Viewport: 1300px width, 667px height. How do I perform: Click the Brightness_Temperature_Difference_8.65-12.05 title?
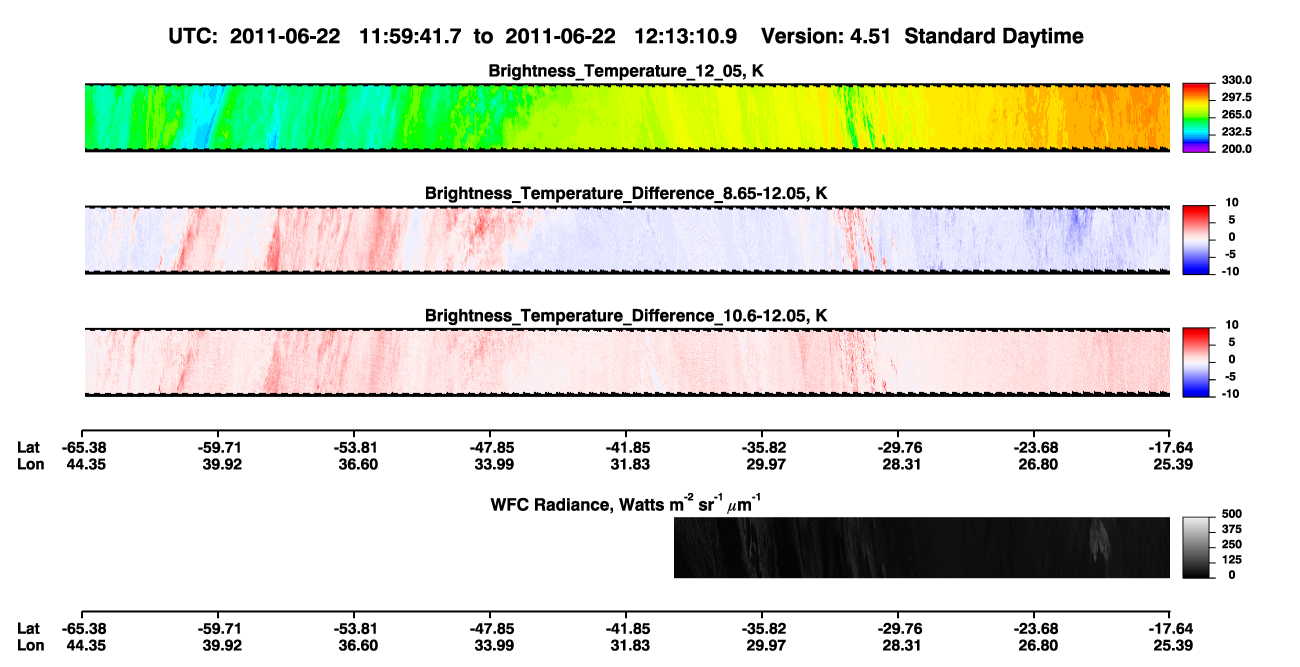[627, 193]
